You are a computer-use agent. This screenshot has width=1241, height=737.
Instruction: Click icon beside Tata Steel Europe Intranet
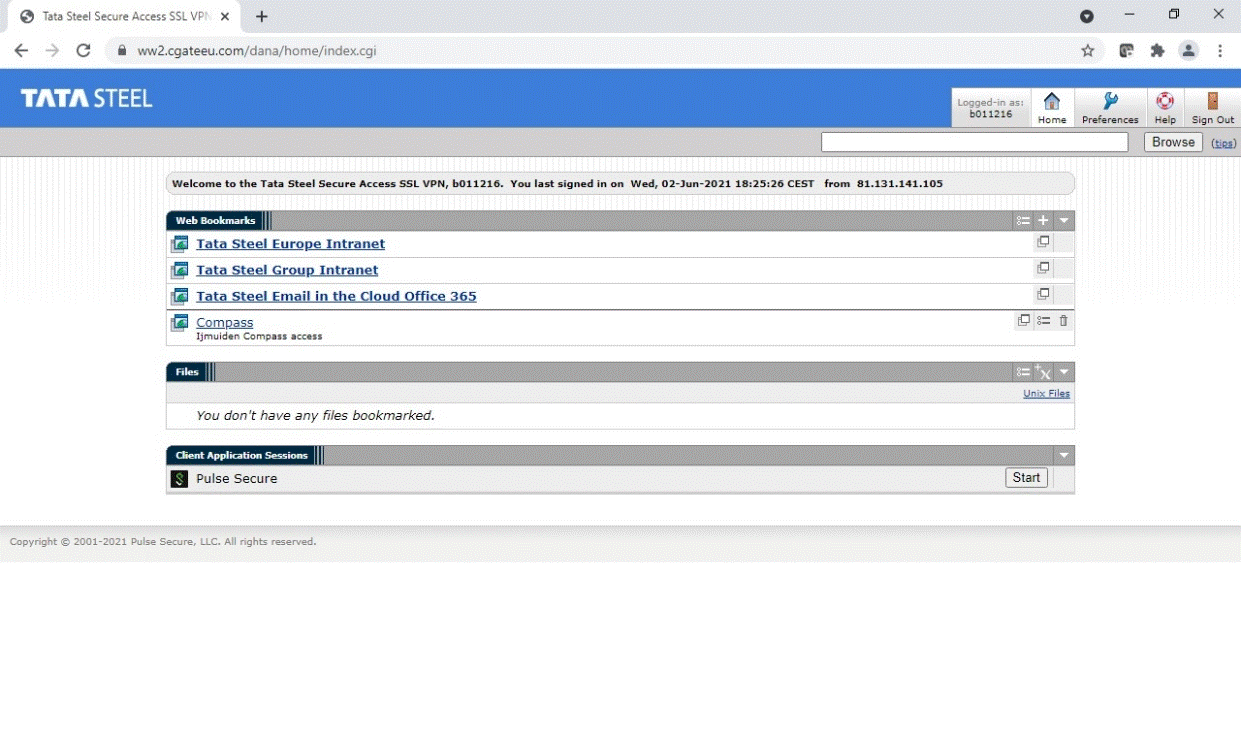(180, 244)
